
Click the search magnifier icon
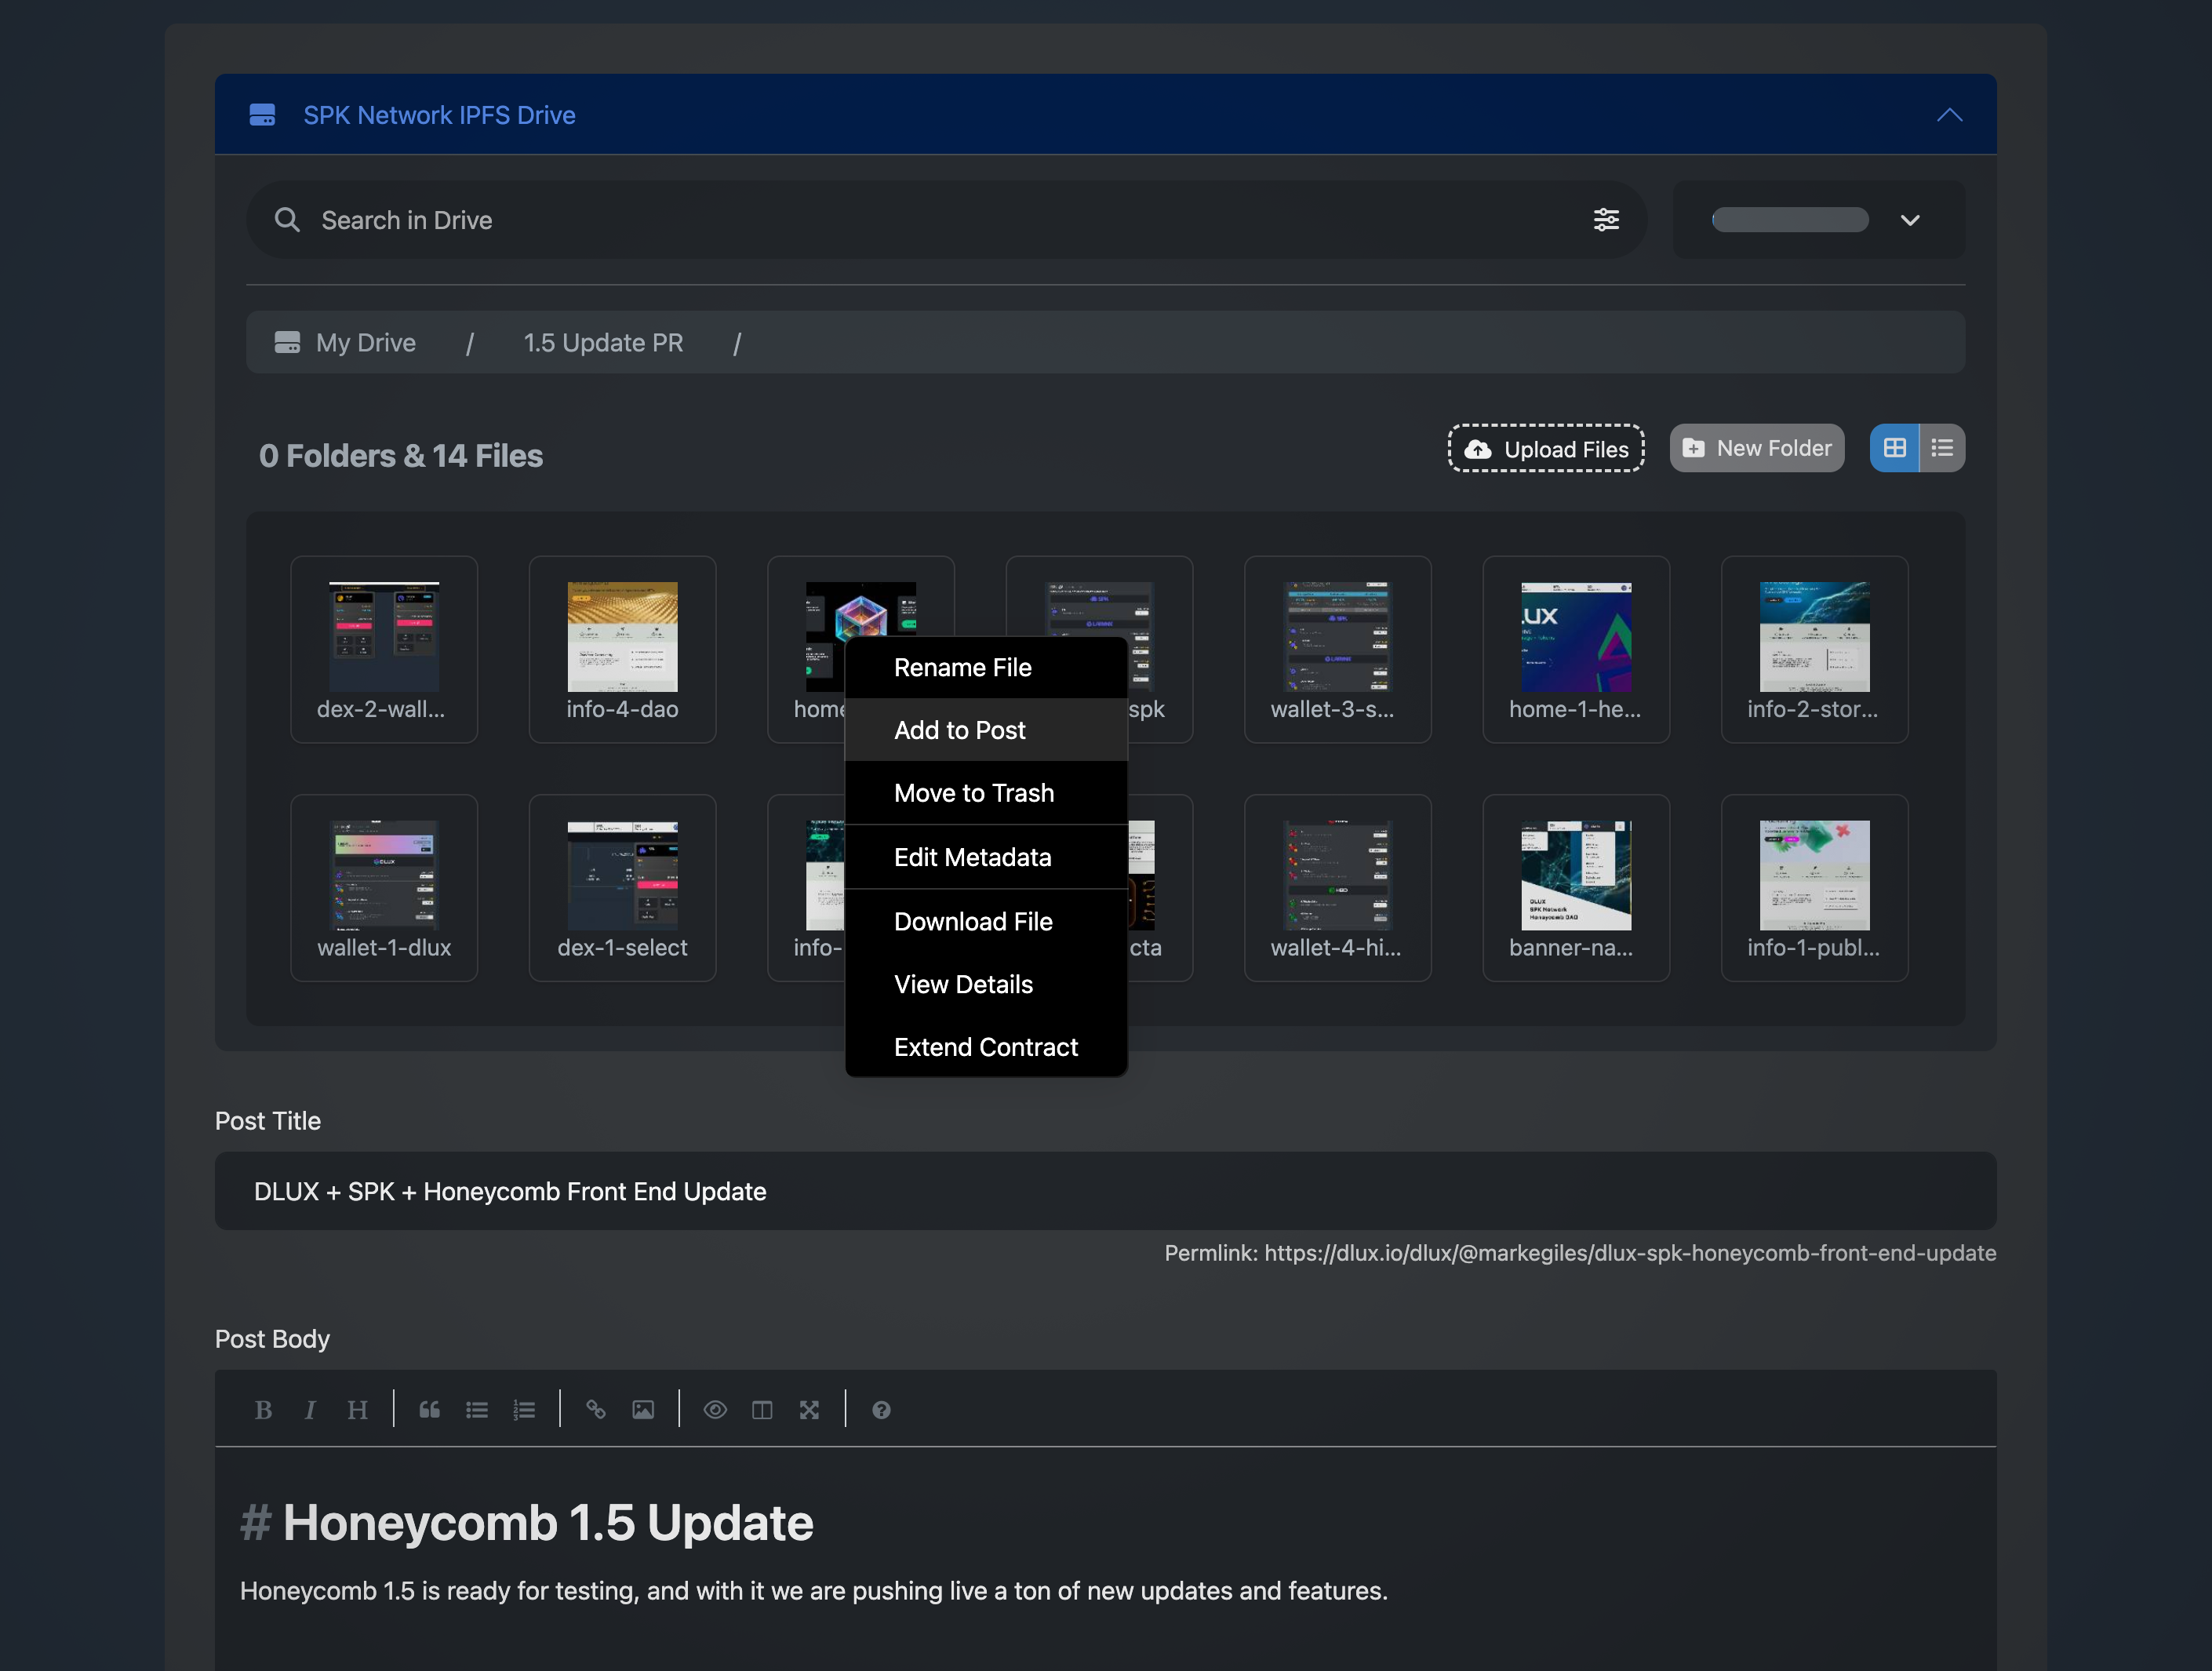click(x=287, y=220)
